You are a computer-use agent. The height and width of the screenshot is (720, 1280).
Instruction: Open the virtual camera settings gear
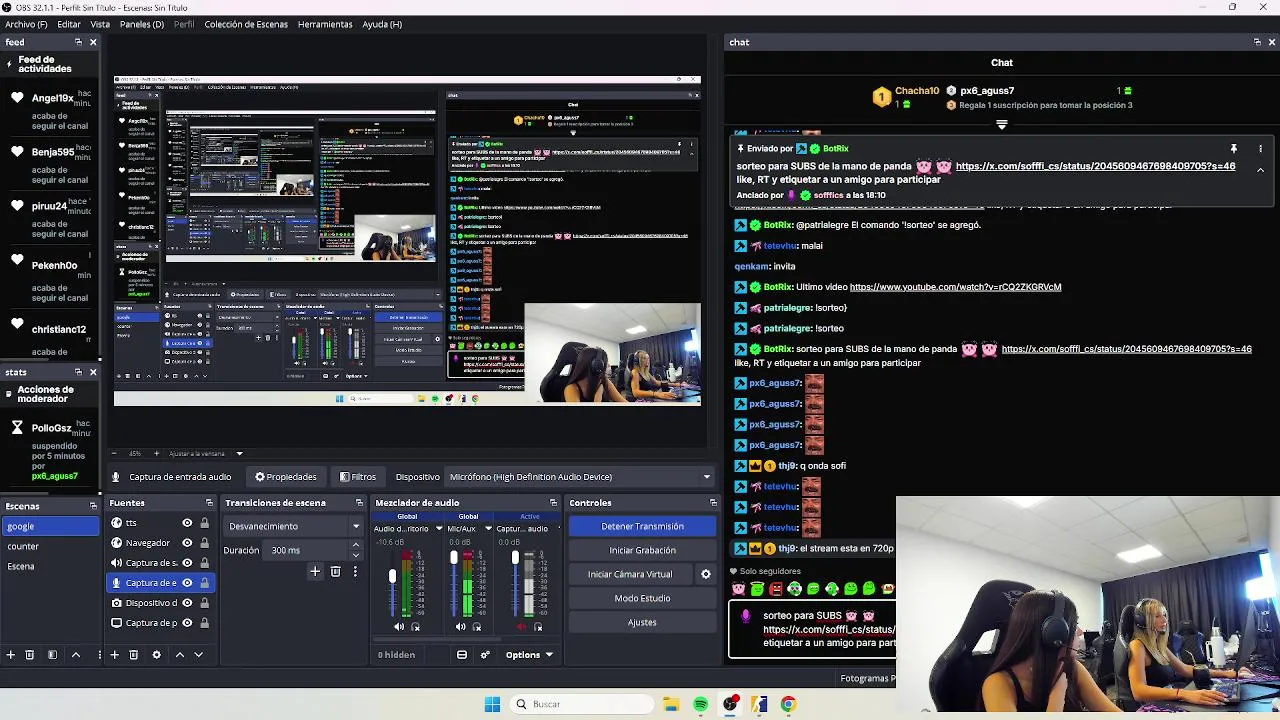706,574
